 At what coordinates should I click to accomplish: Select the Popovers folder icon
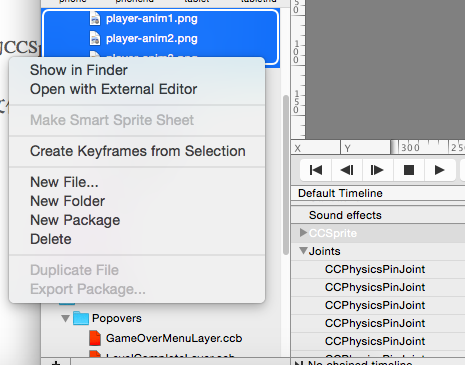click(81, 318)
